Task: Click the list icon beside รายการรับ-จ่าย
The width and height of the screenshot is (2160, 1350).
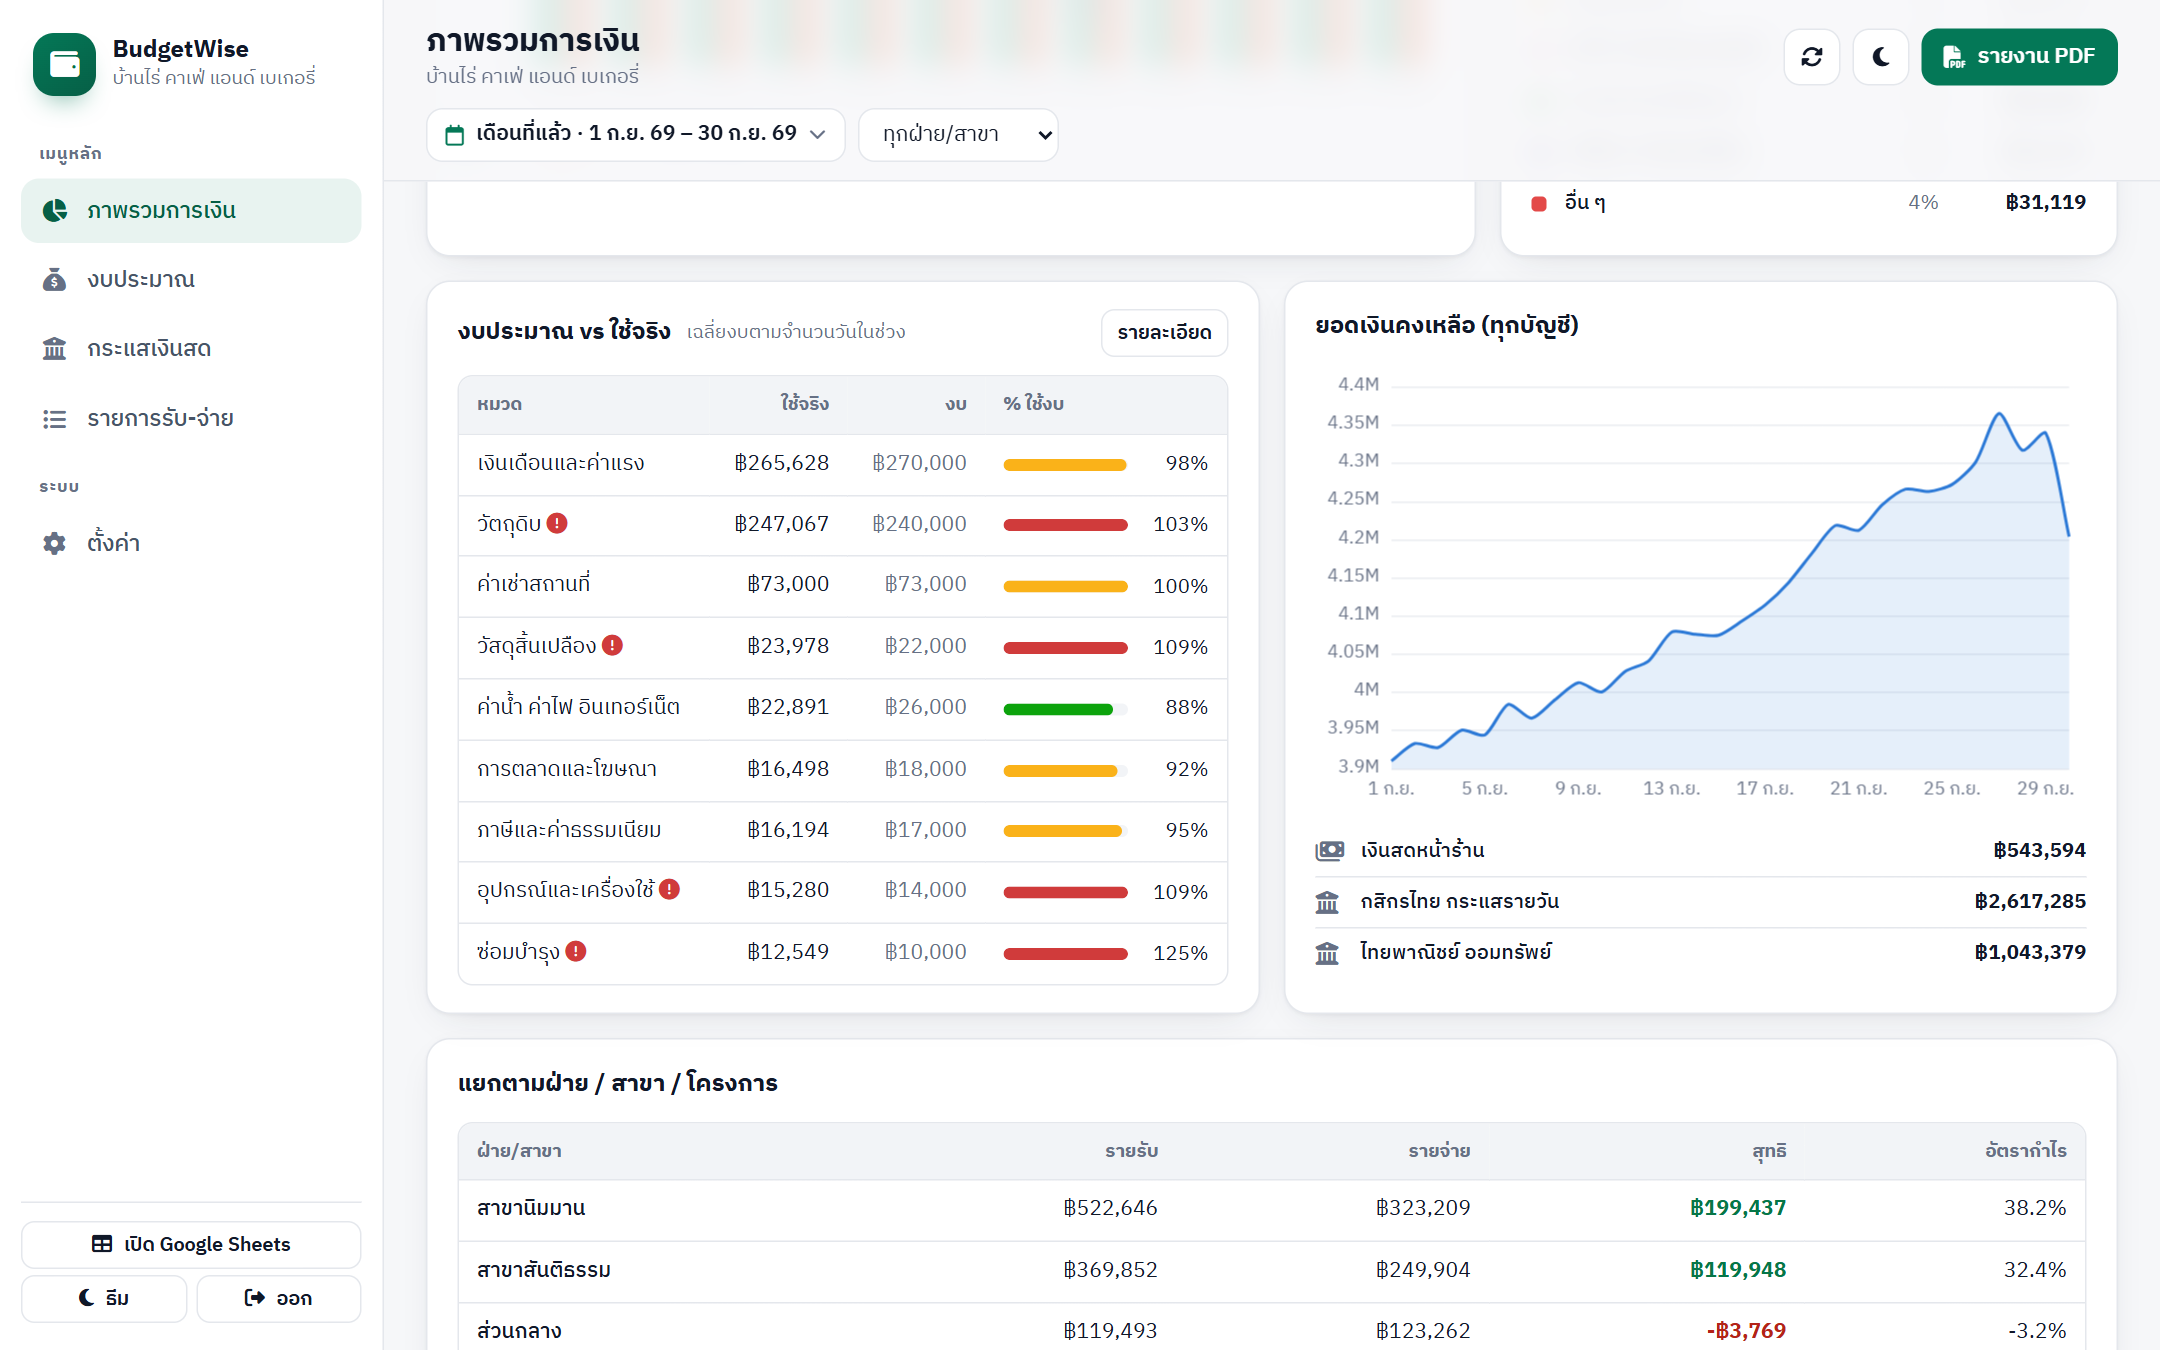Action: coord(54,418)
